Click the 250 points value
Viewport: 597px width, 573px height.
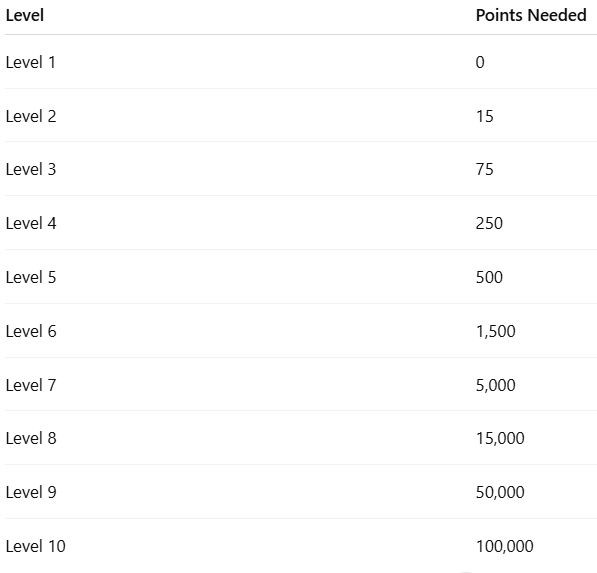489,223
